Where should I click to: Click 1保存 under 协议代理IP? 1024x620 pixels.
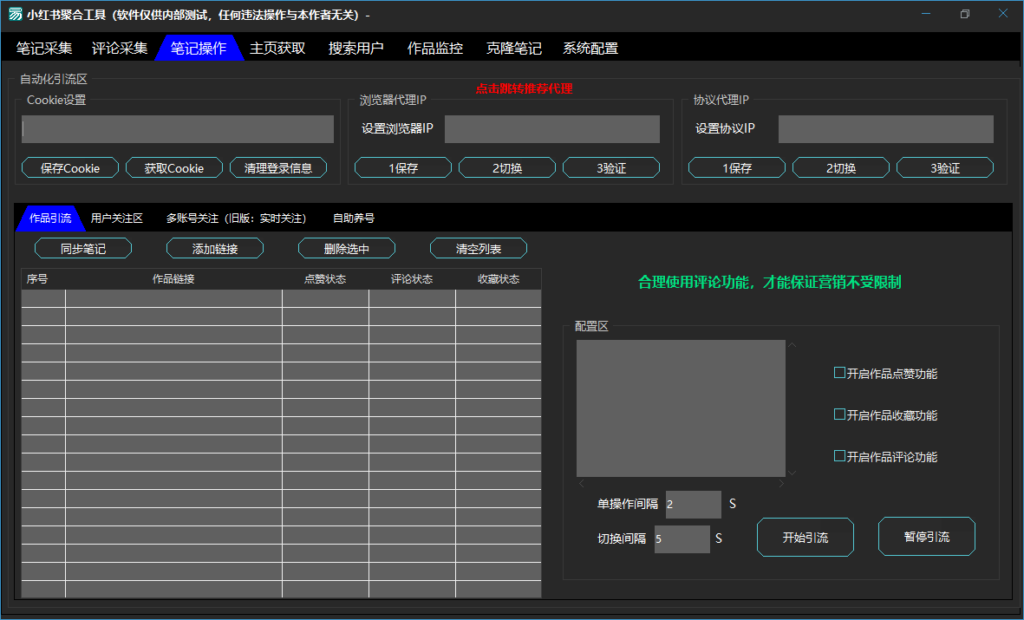coord(737,168)
